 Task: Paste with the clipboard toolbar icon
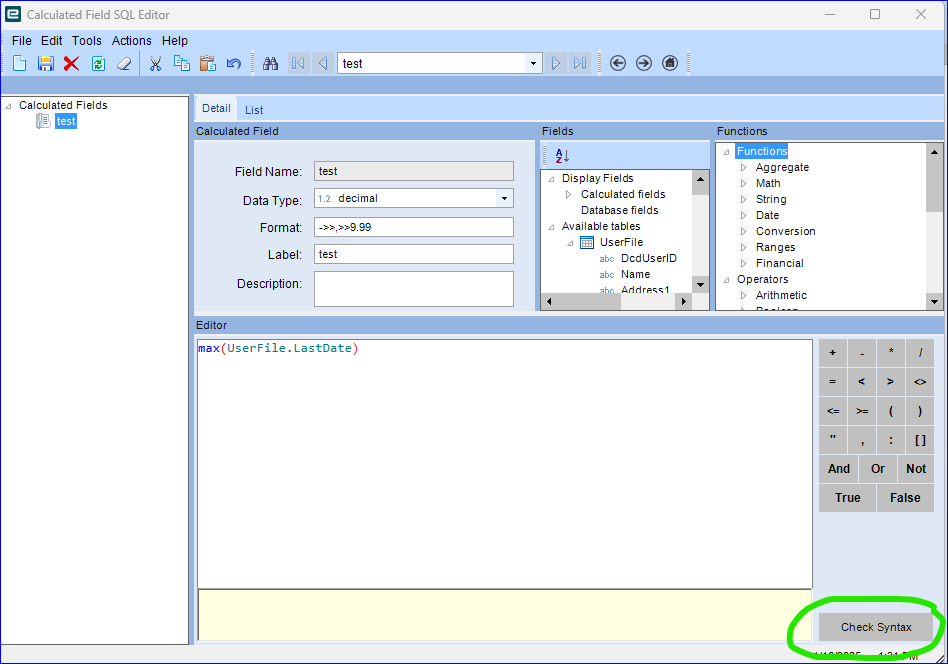207,63
